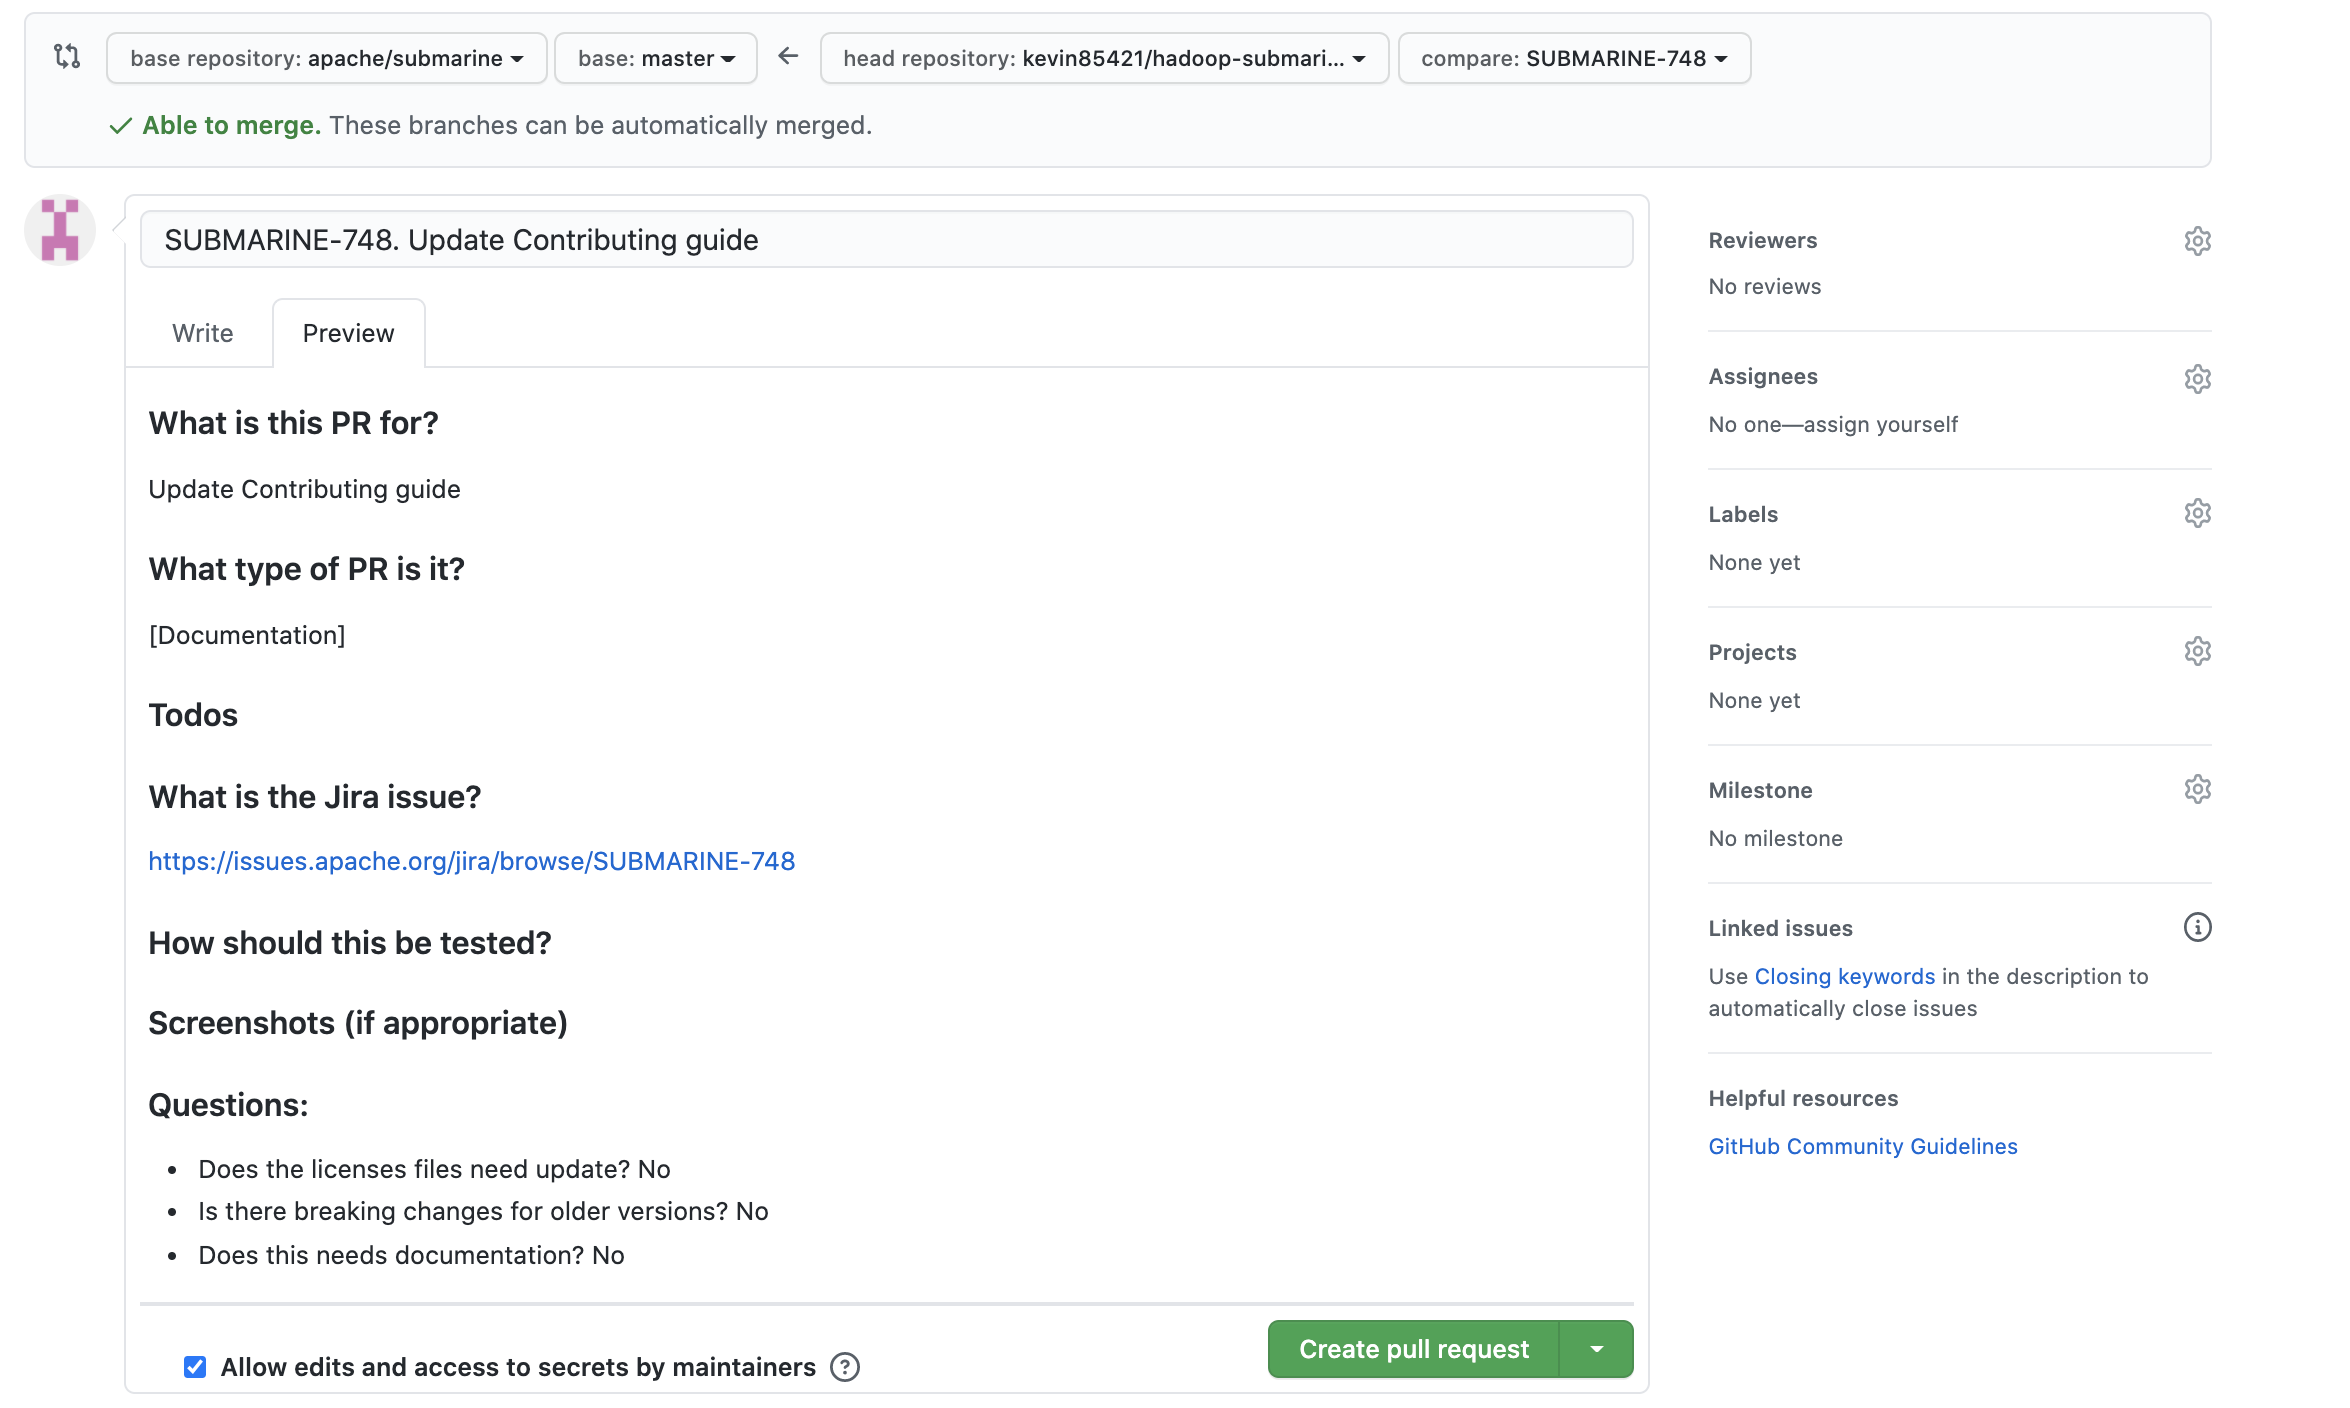Image resolution: width=2350 pixels, height=1408 pixels.
Task: Open base repository apache/submarine dropdown
Action: pyautogui.click(x=326, y=59)
